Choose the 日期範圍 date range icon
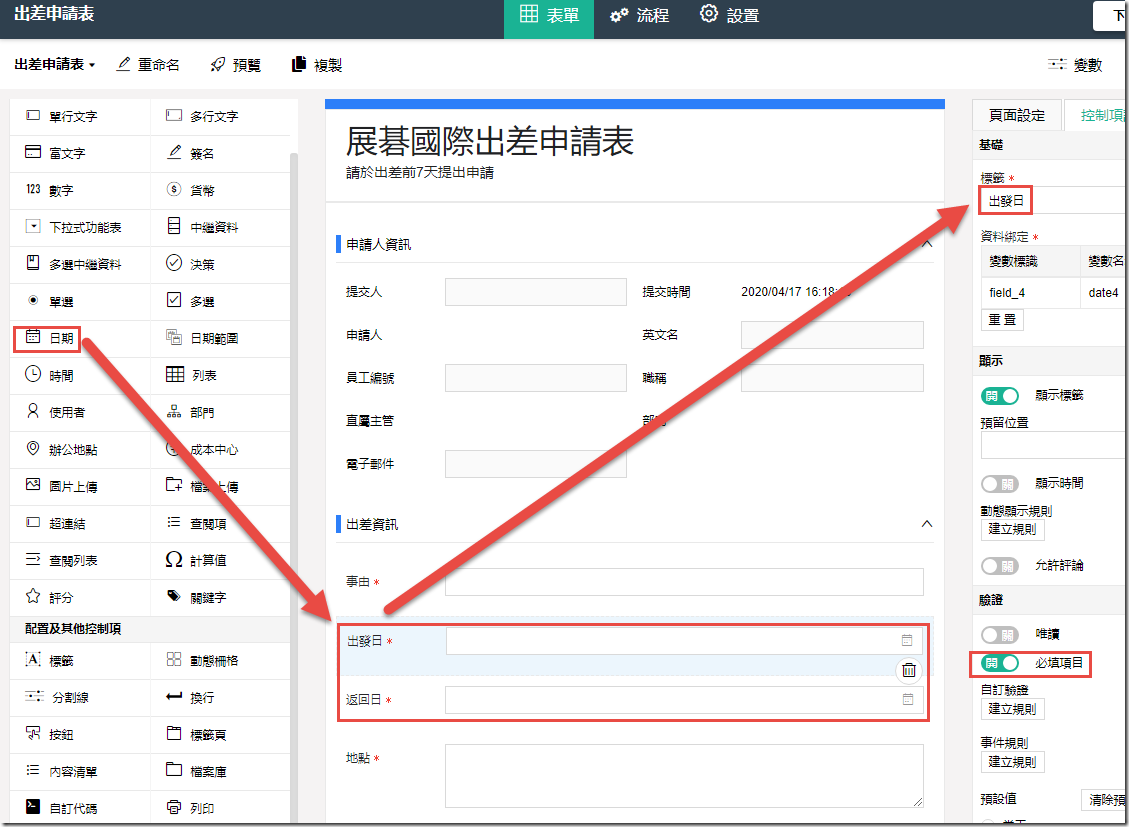1129x827 pixels. coord(174,337)
